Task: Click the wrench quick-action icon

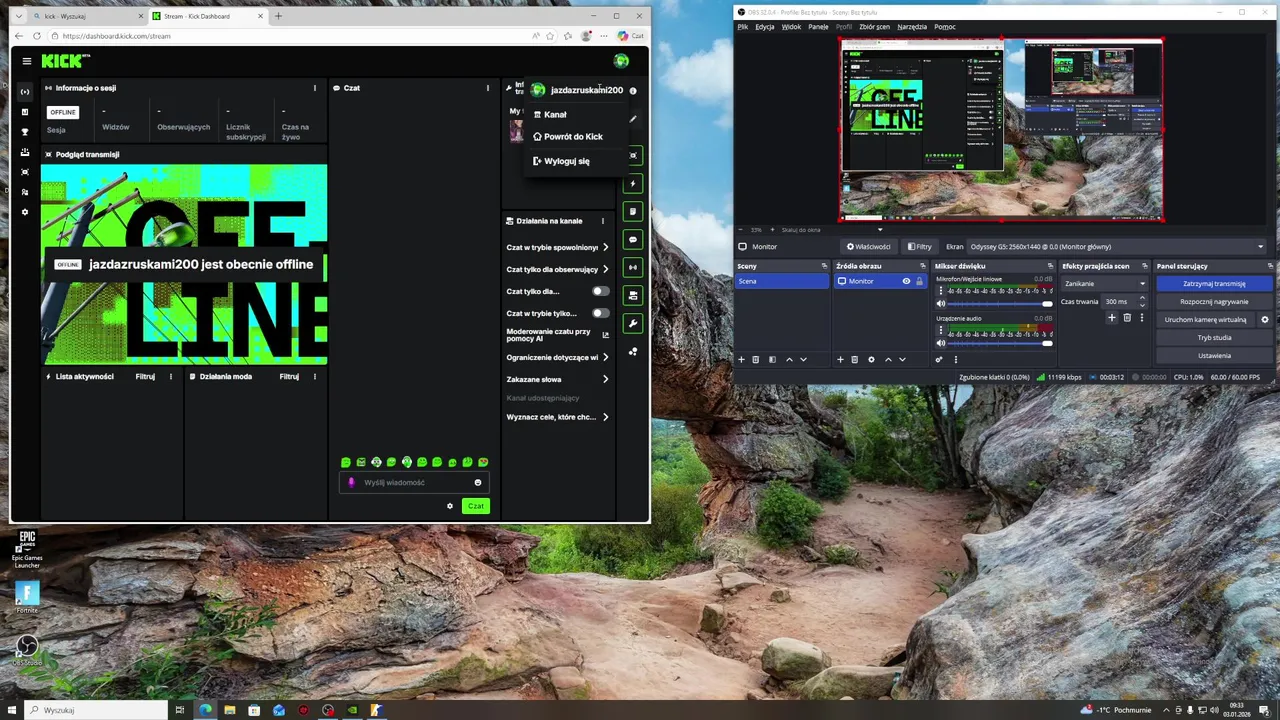Action: coord(633,324)
